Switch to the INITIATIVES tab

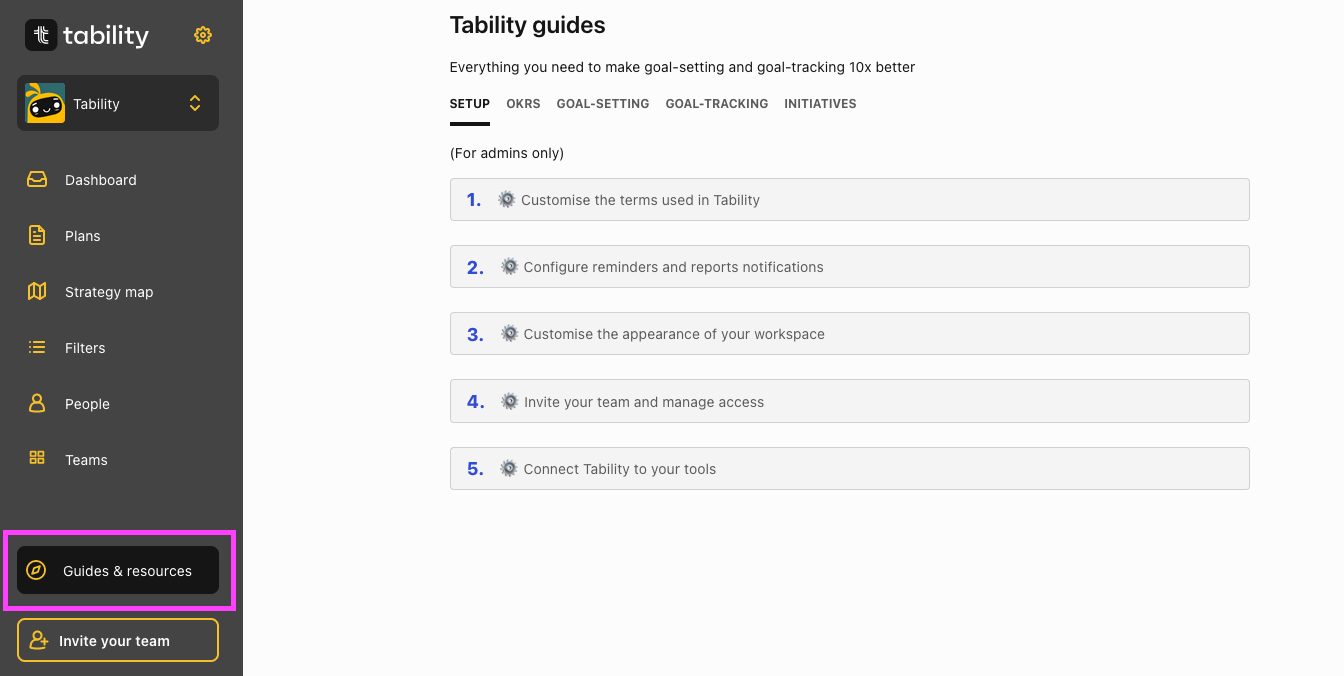pyautogui.click(x=820, y=104)
